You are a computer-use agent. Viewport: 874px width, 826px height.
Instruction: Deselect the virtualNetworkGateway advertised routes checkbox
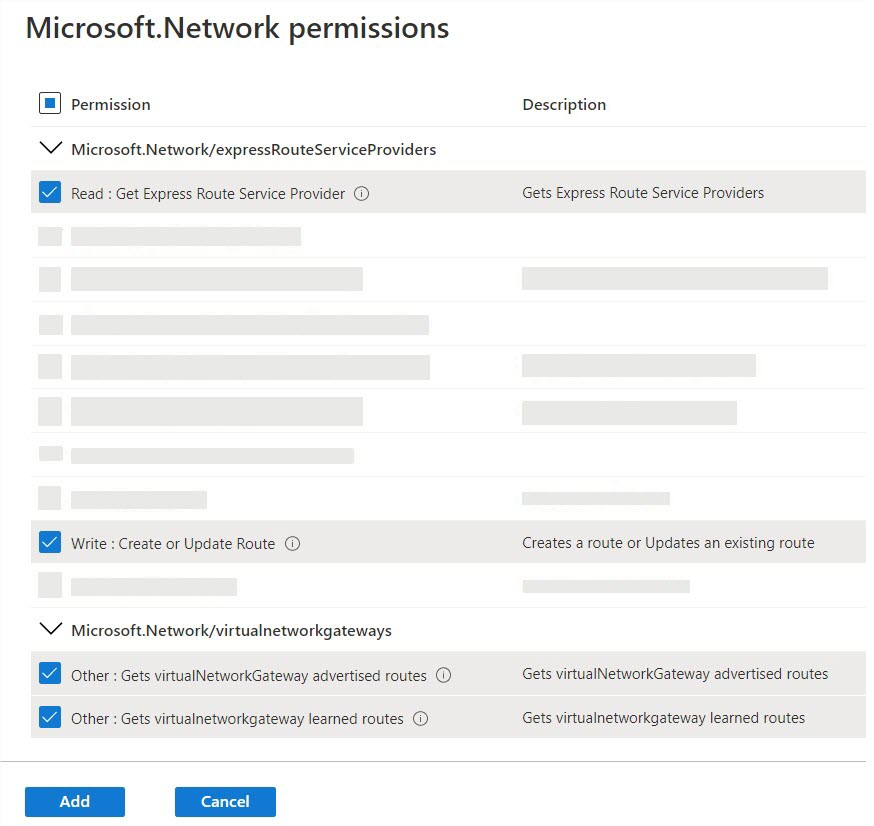pos(50,674)
